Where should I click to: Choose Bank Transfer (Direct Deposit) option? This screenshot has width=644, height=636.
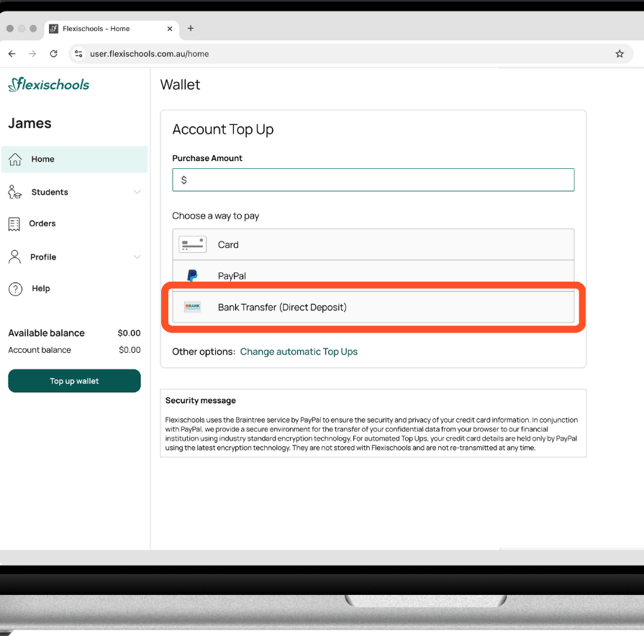coord(373,307)
